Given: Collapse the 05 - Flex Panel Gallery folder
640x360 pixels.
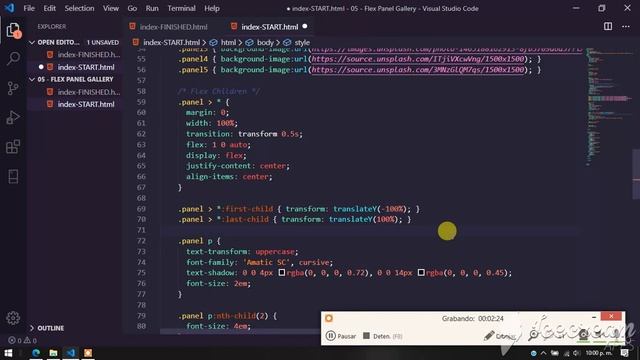Looking at the screenshot, I should [x=32, y=79].
